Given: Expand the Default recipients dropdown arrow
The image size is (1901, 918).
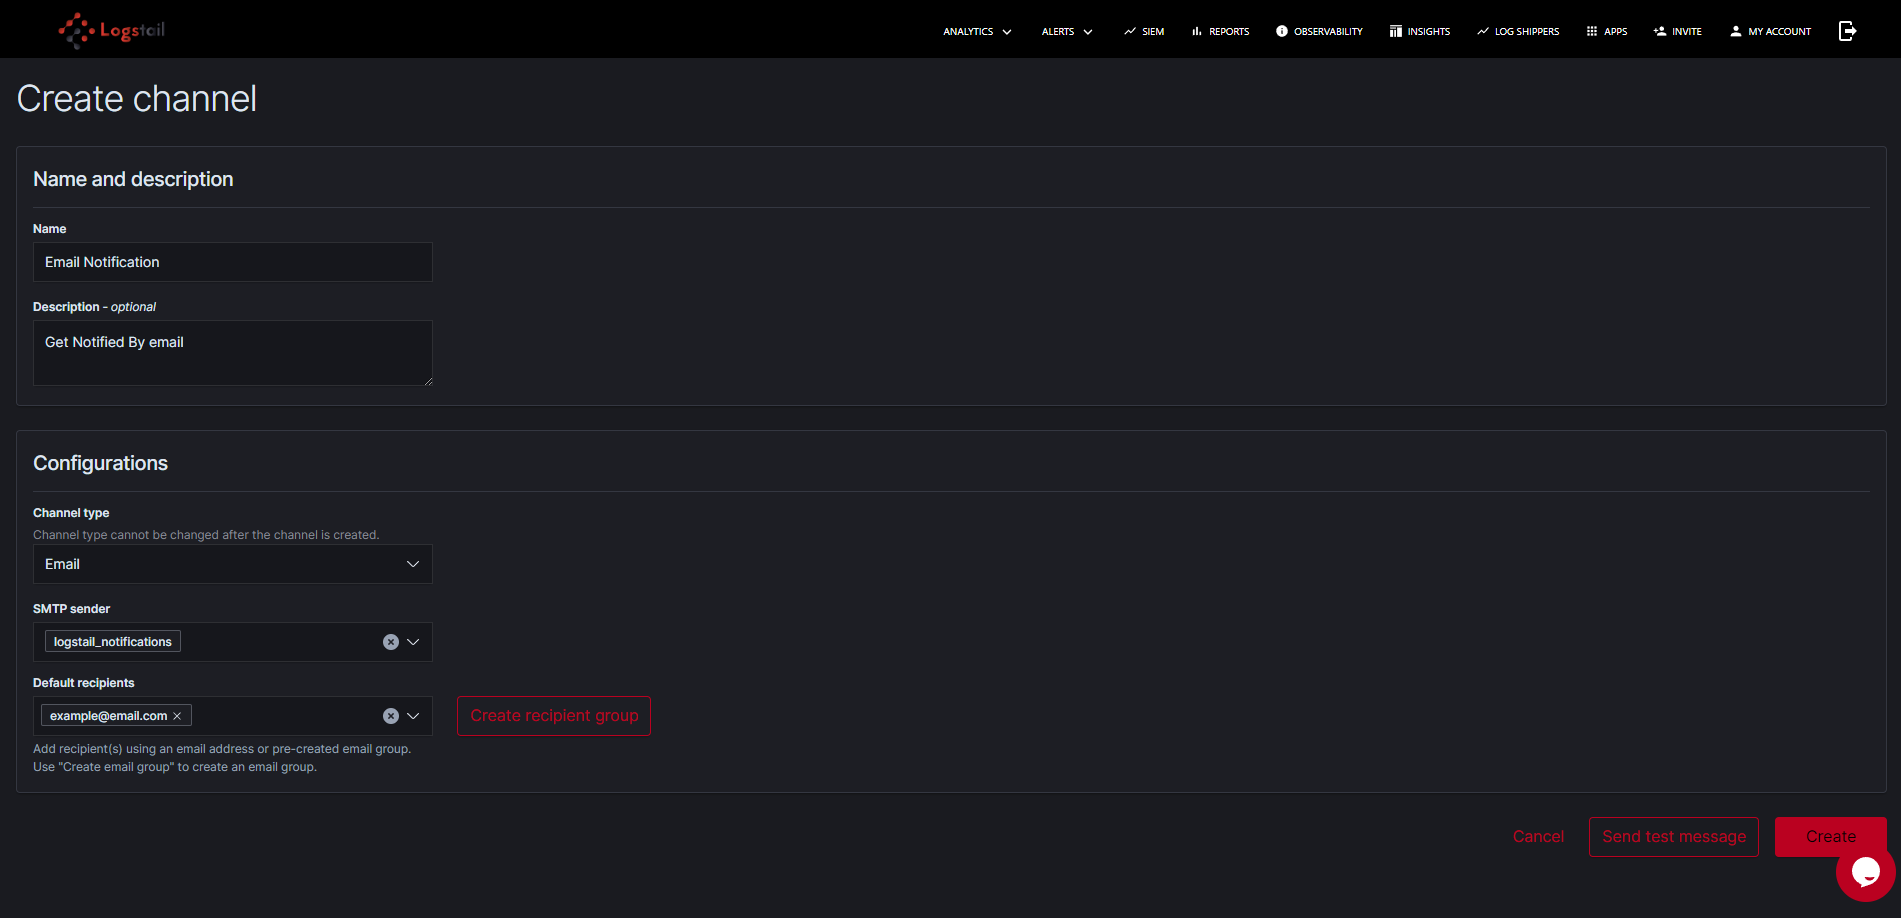Looking at the screenshot, I should (x=413, y=716).
